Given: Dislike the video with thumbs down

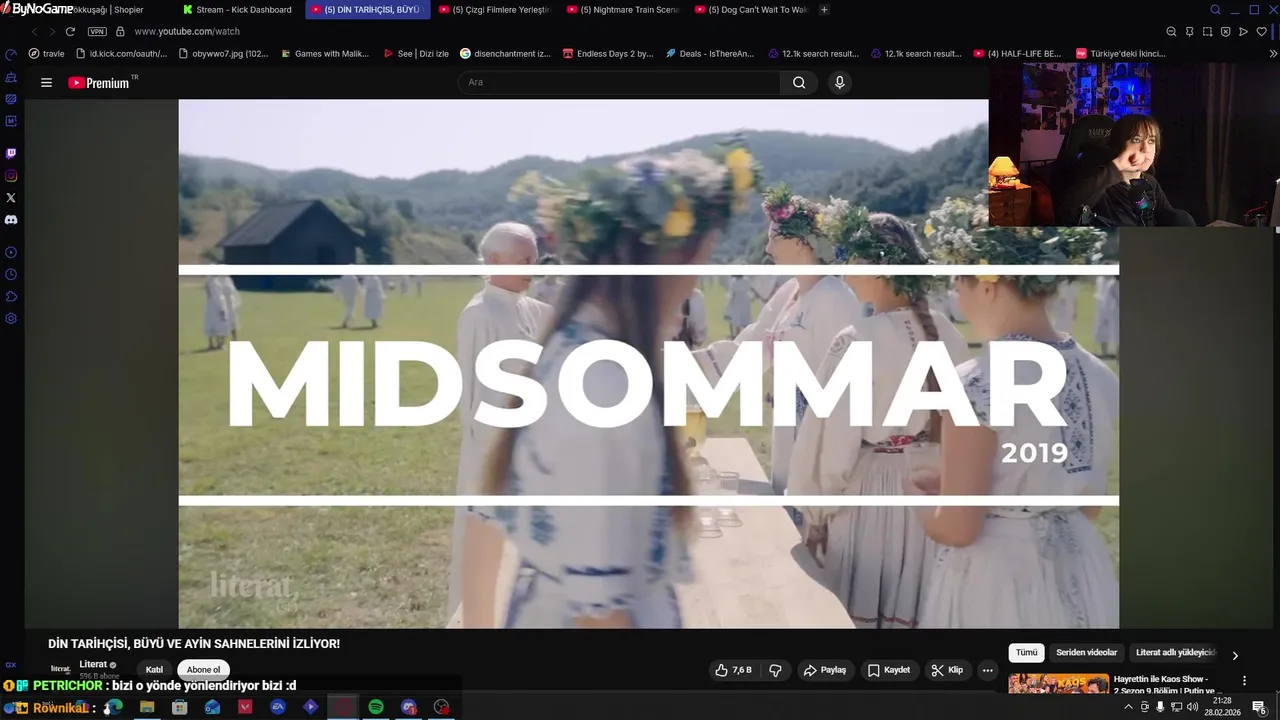Looking at the screenshot, I should pyautogui.click(x=775, y=670).
